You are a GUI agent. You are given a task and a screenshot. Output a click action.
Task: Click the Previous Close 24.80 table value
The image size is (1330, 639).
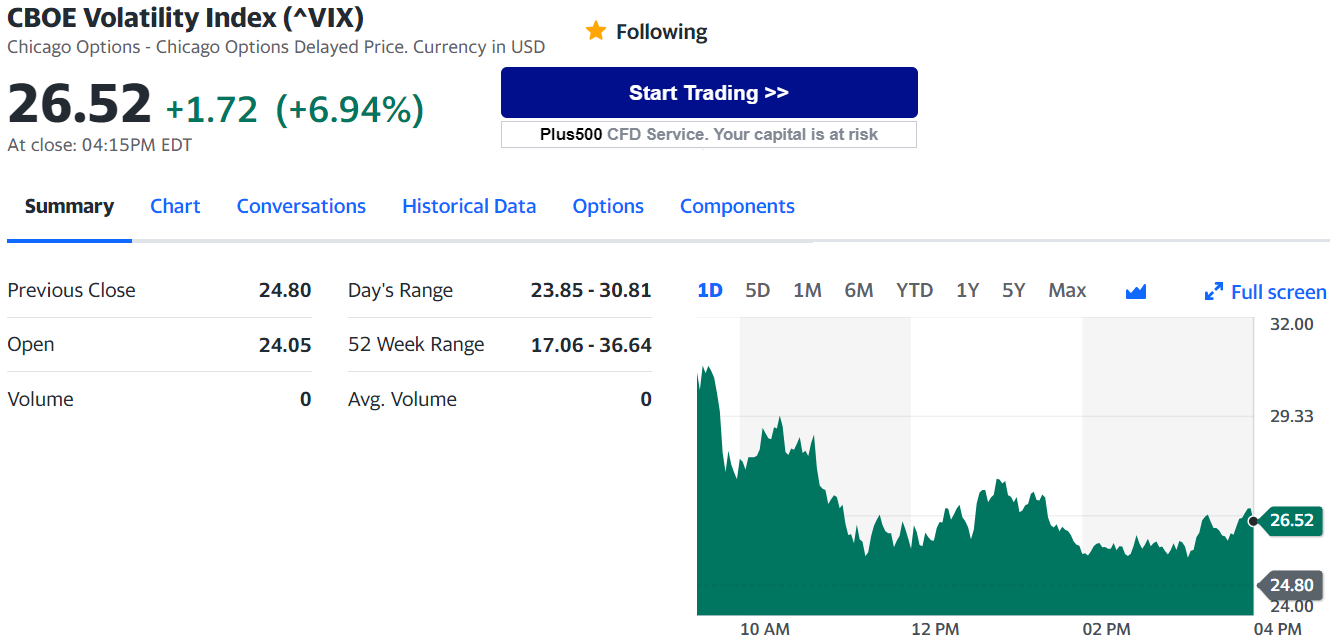pos(285,290)
